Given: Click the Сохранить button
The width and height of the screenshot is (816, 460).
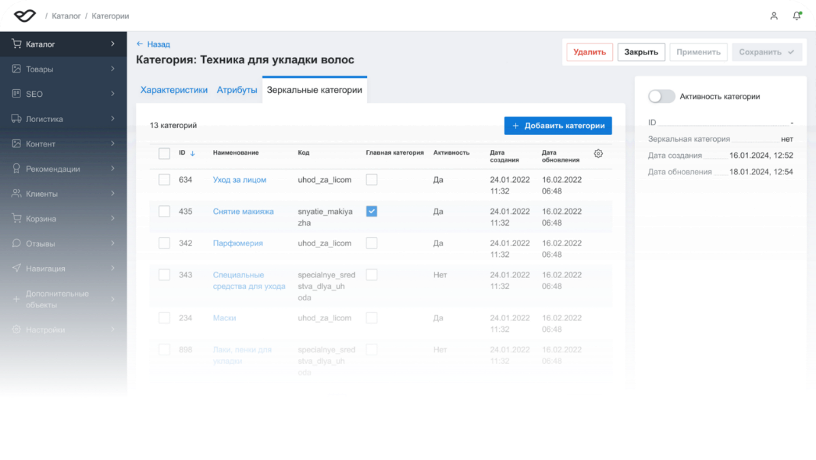Looking at the screenshot, I should (x=767, y=52).
